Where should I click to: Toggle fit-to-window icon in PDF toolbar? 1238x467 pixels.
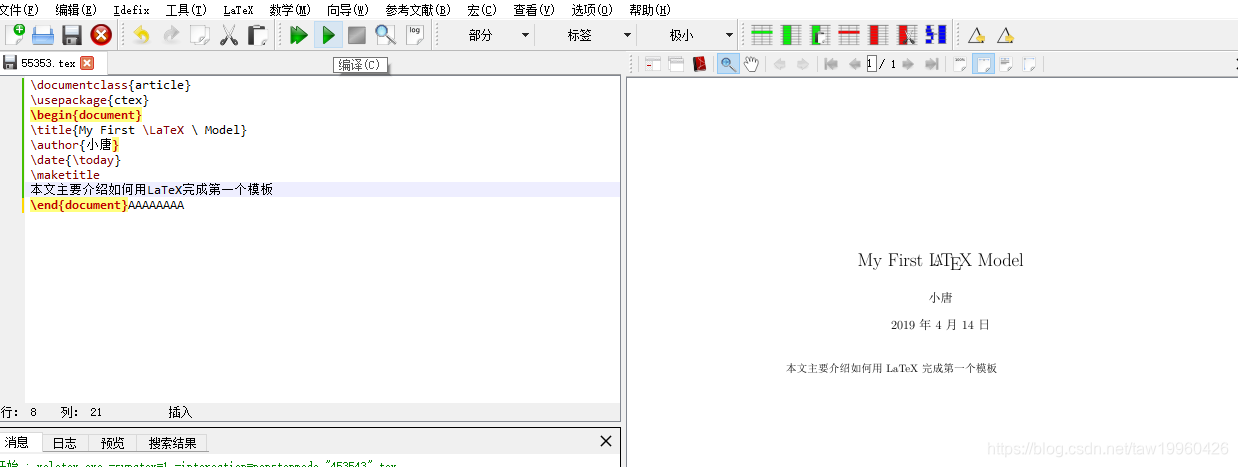1029,64
